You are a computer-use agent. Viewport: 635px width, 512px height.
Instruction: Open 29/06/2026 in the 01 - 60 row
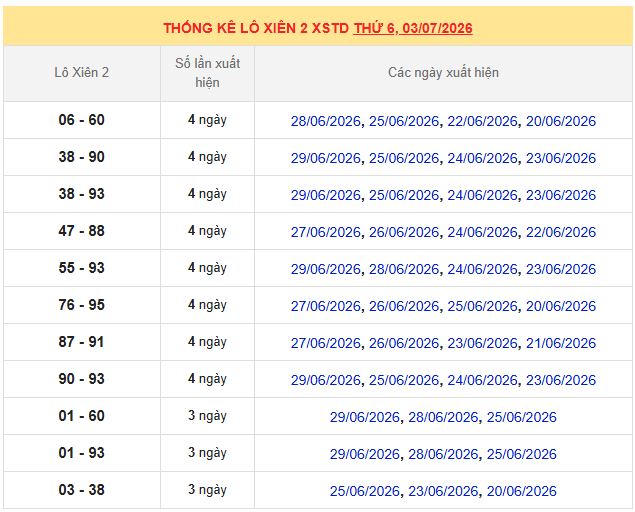pyautogui.click(x=364, y=417)
